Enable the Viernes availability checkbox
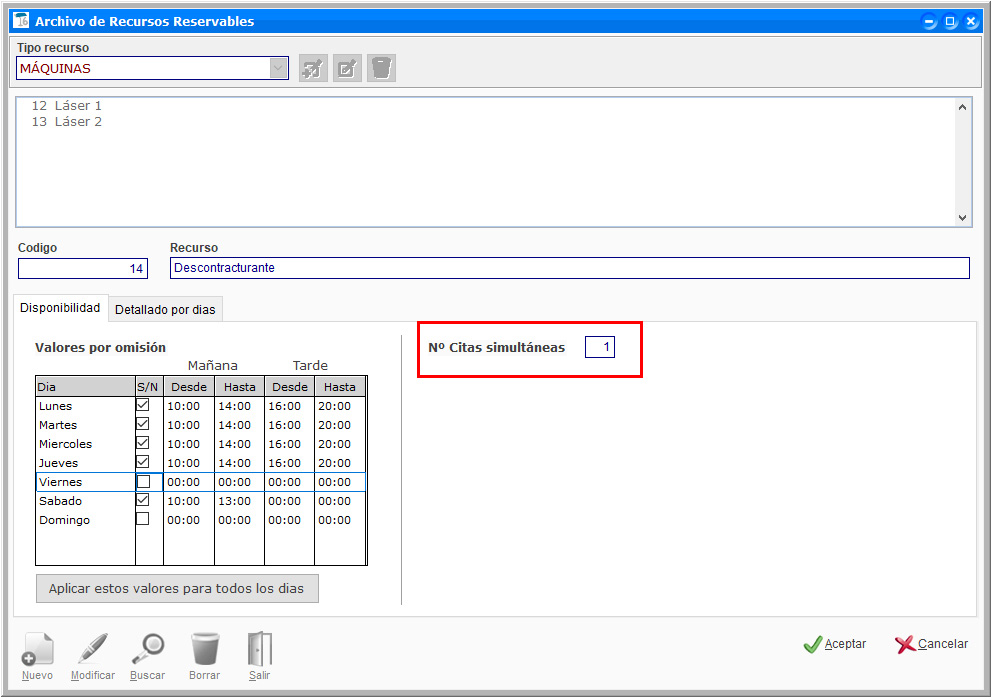The image size is (993, 700). click(x=144, y=482)
